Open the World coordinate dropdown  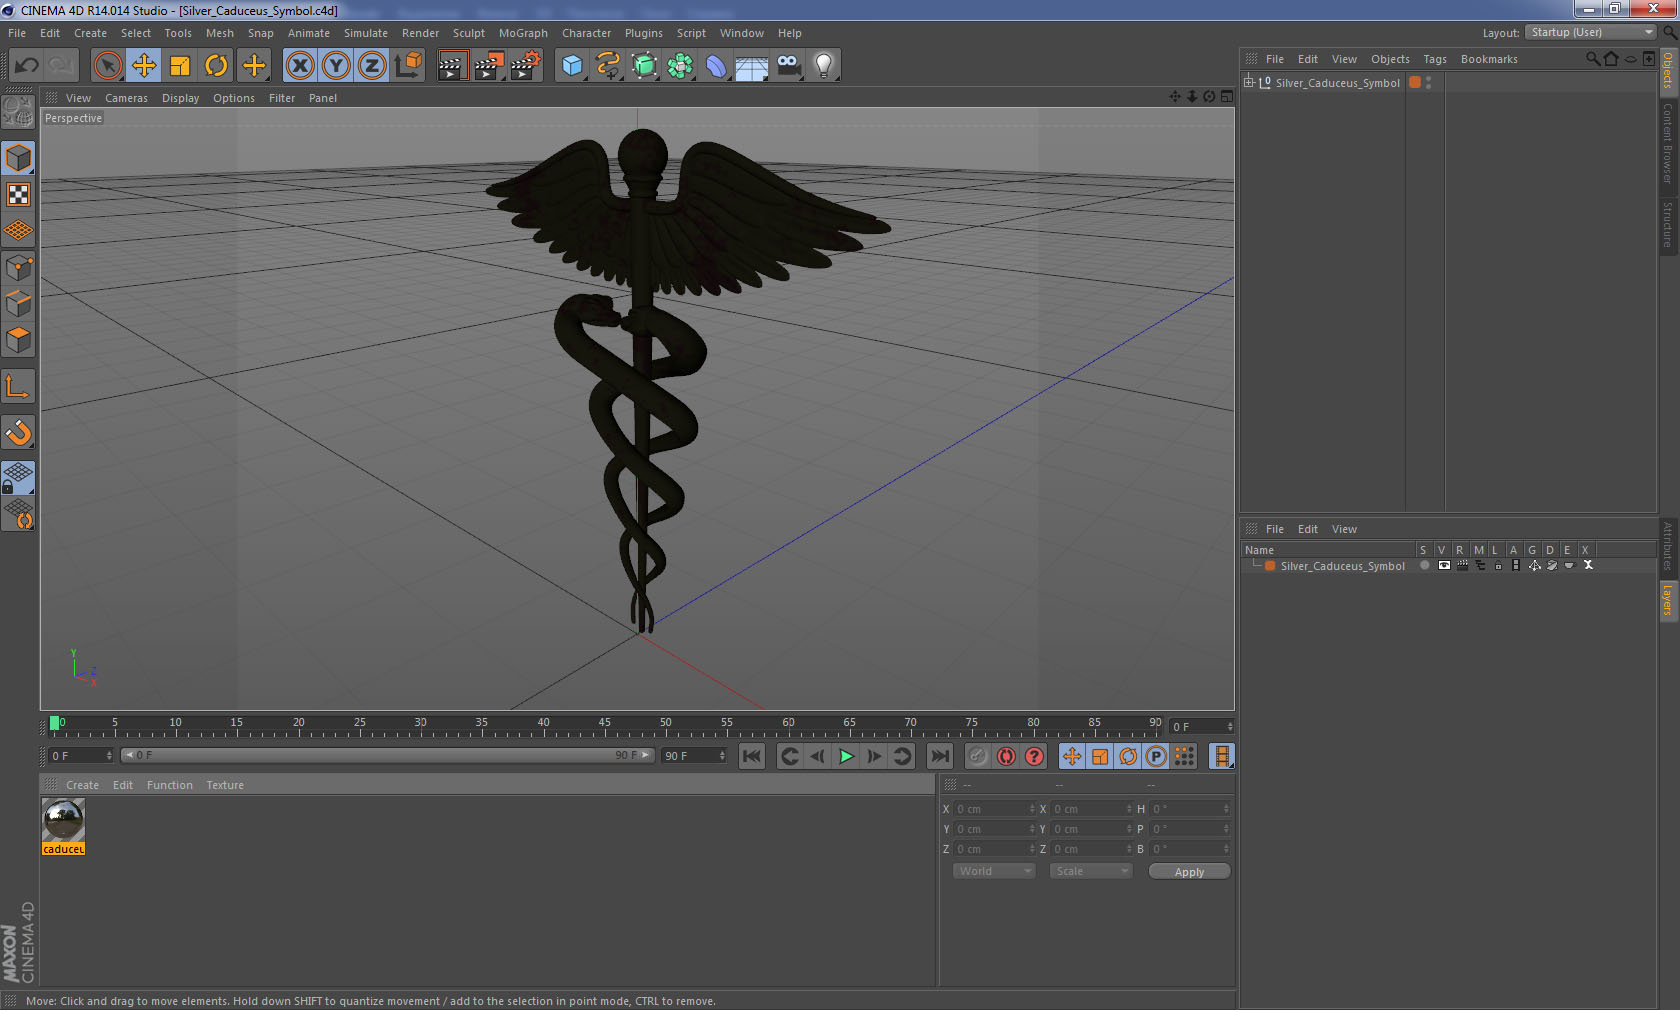(x=993, y=871)
